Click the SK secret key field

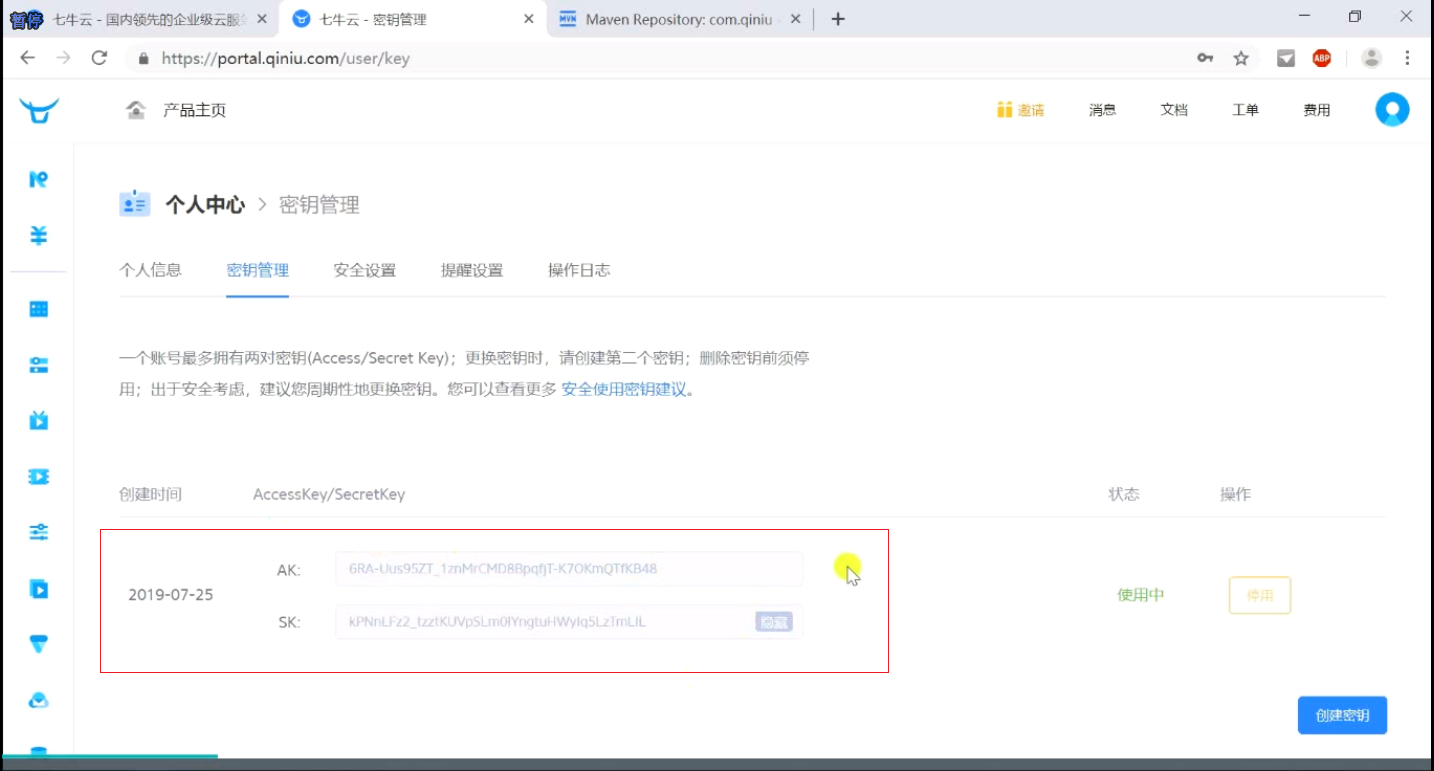569,622
